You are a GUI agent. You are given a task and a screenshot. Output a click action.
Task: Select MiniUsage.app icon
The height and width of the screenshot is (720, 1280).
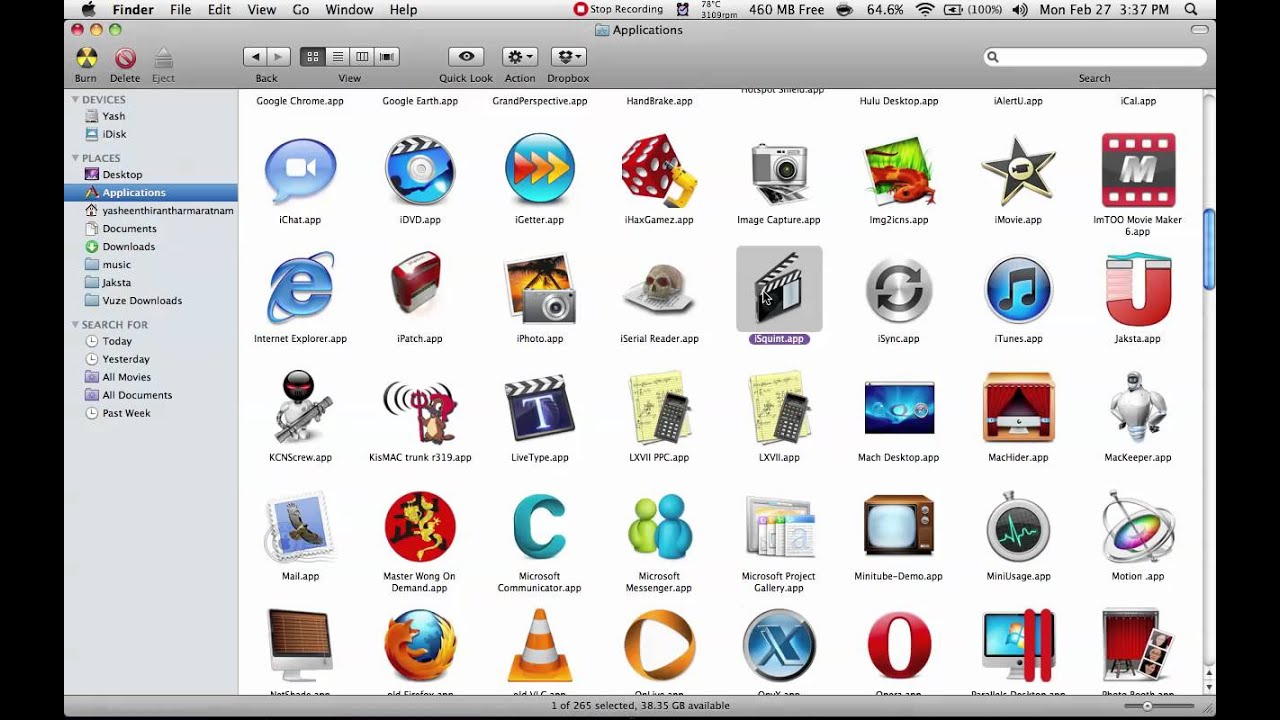(1018, 527)
